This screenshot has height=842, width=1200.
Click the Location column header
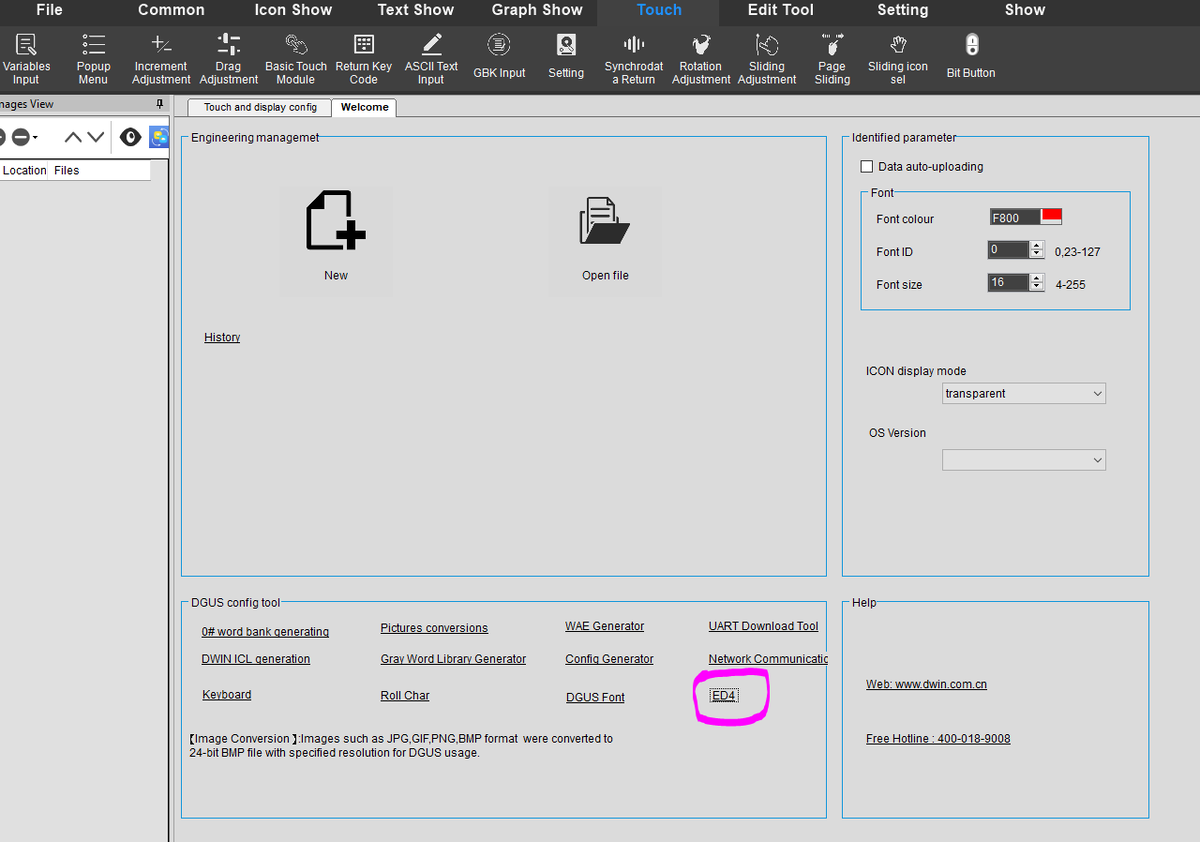pos(25,171)
